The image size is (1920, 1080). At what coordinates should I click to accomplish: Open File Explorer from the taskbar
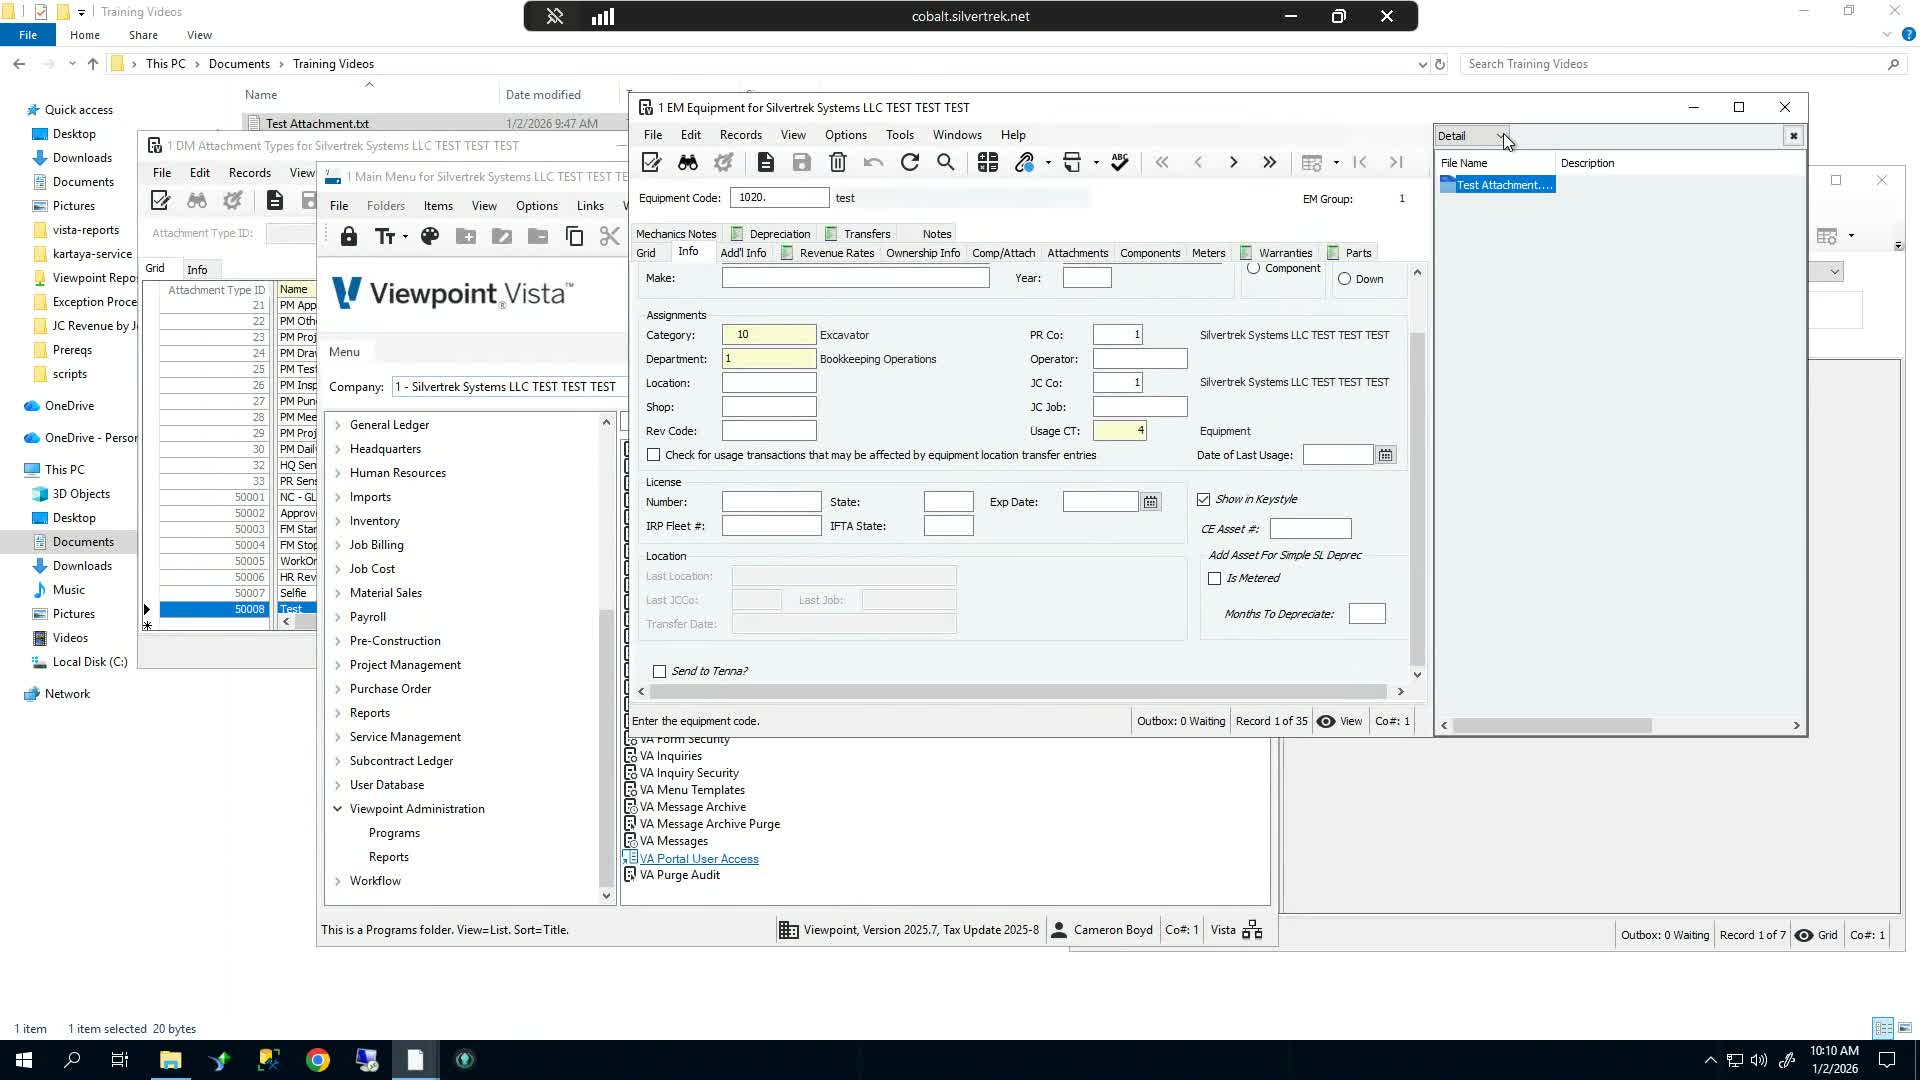point(170,1060)
